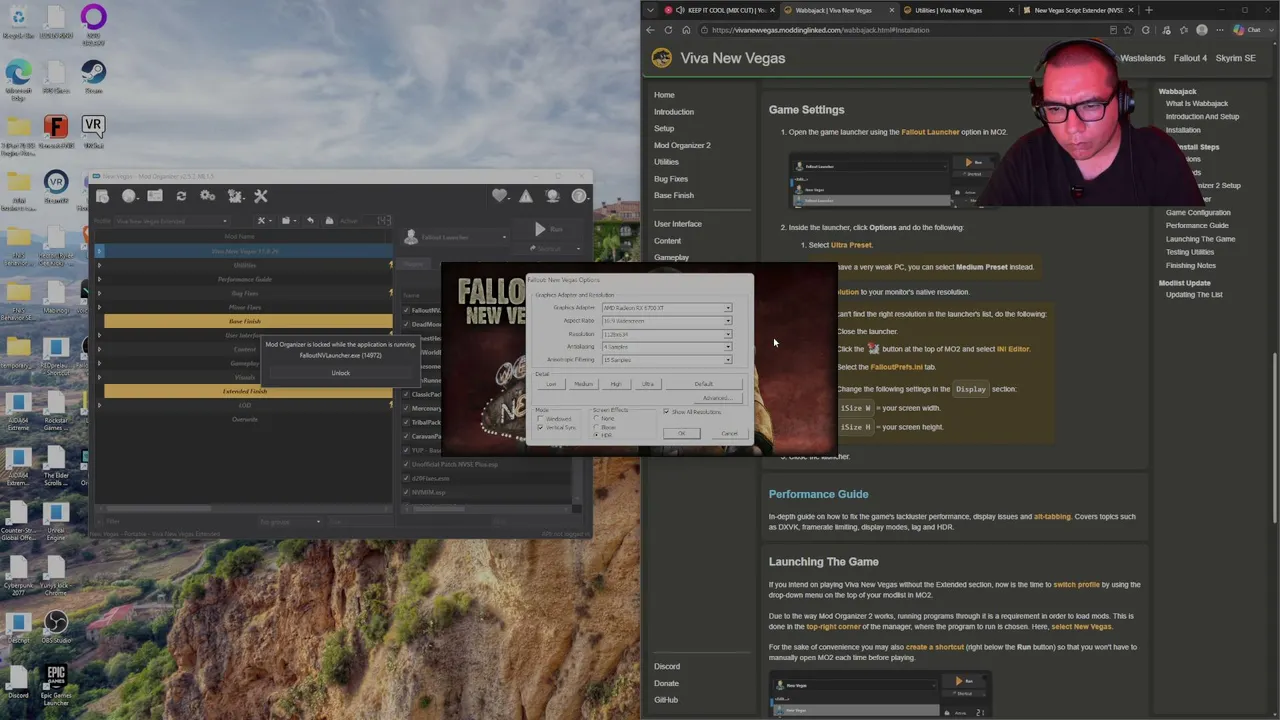The width and height of the screenshot is (1280, 720).
Task: Select the Ultra detail preset button
Action: [648, 384]
